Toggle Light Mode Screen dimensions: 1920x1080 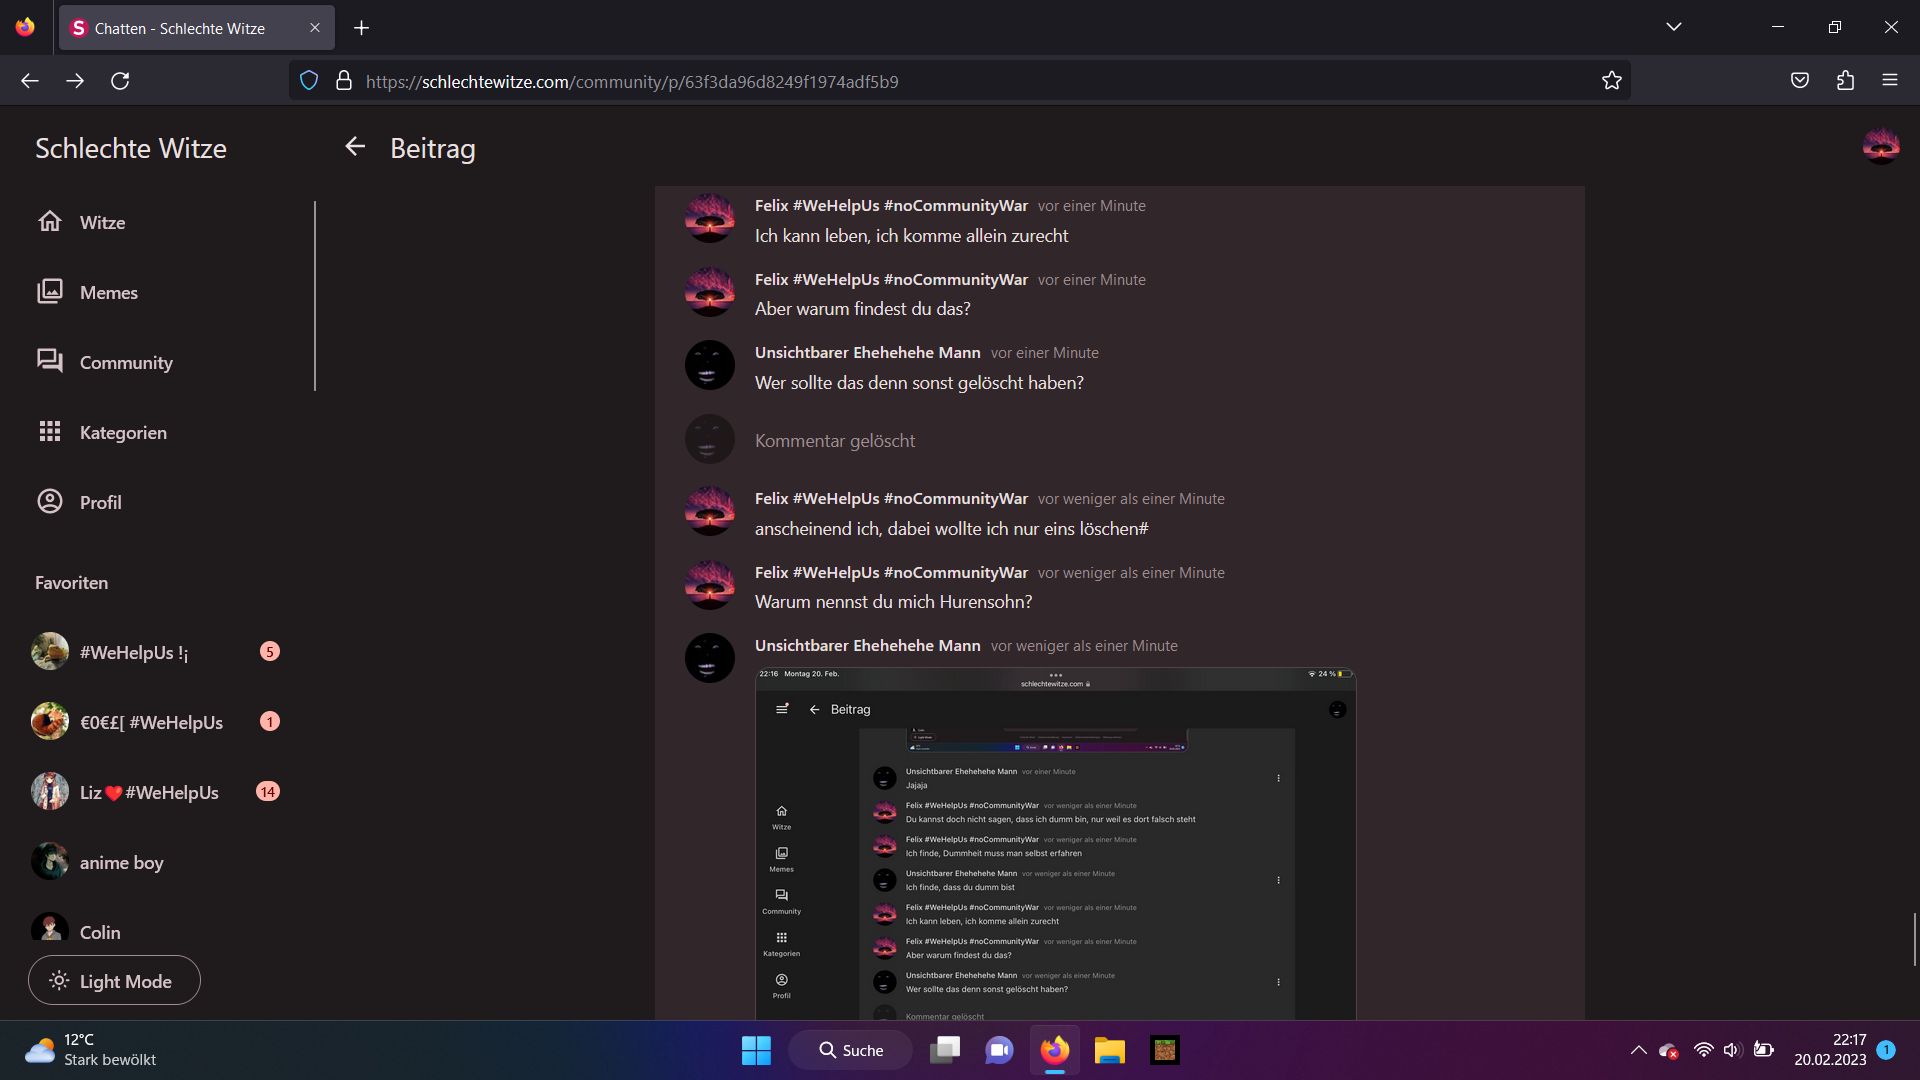pos(114,981)
